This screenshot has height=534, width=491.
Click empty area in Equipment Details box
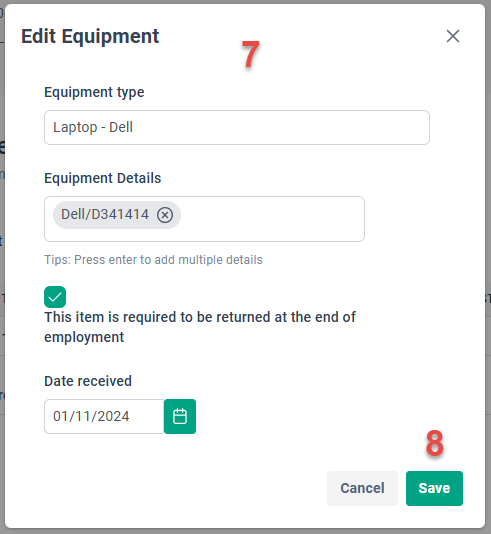coord(272,219)
